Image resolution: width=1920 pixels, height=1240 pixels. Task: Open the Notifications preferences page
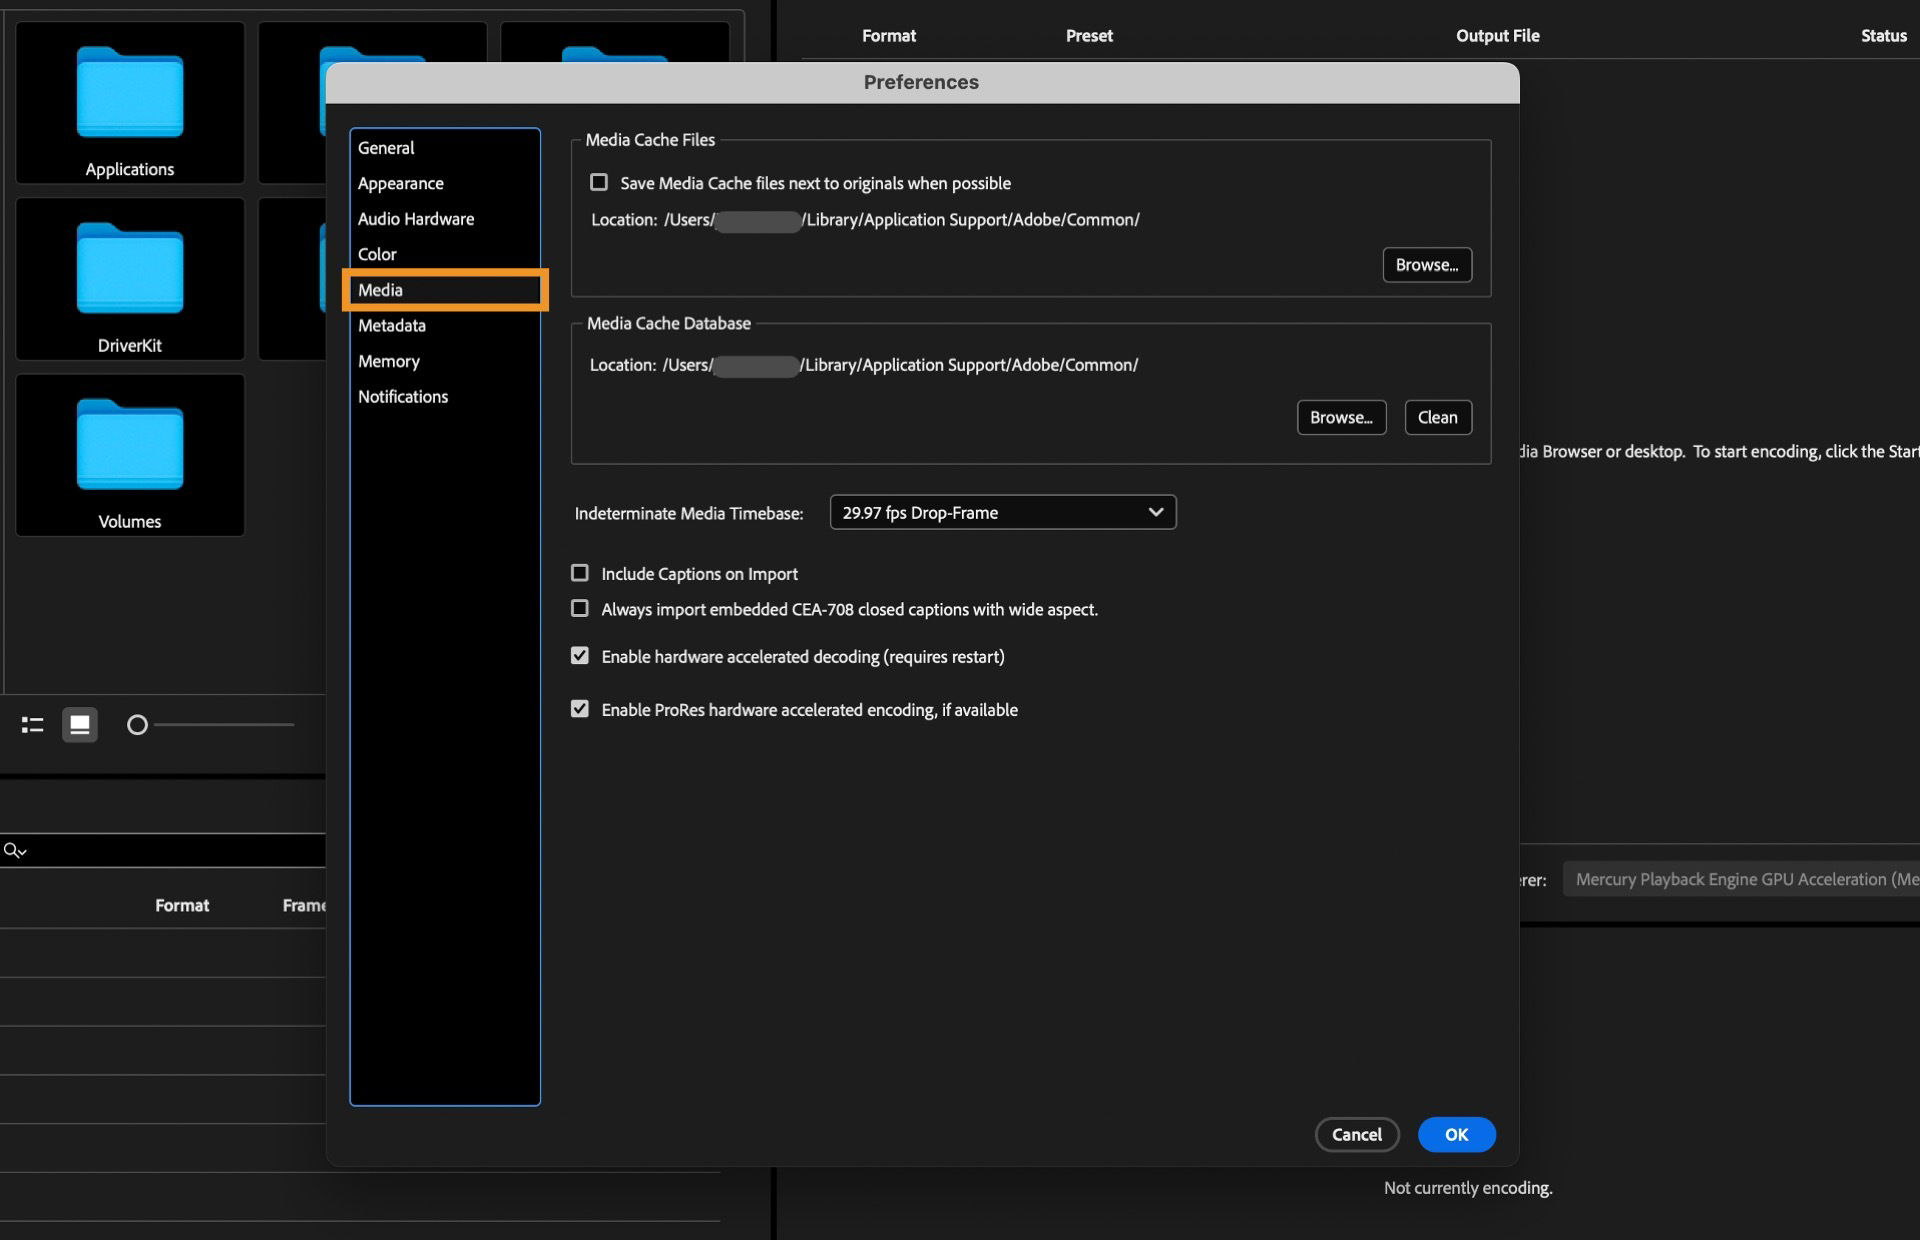[403, 396]
